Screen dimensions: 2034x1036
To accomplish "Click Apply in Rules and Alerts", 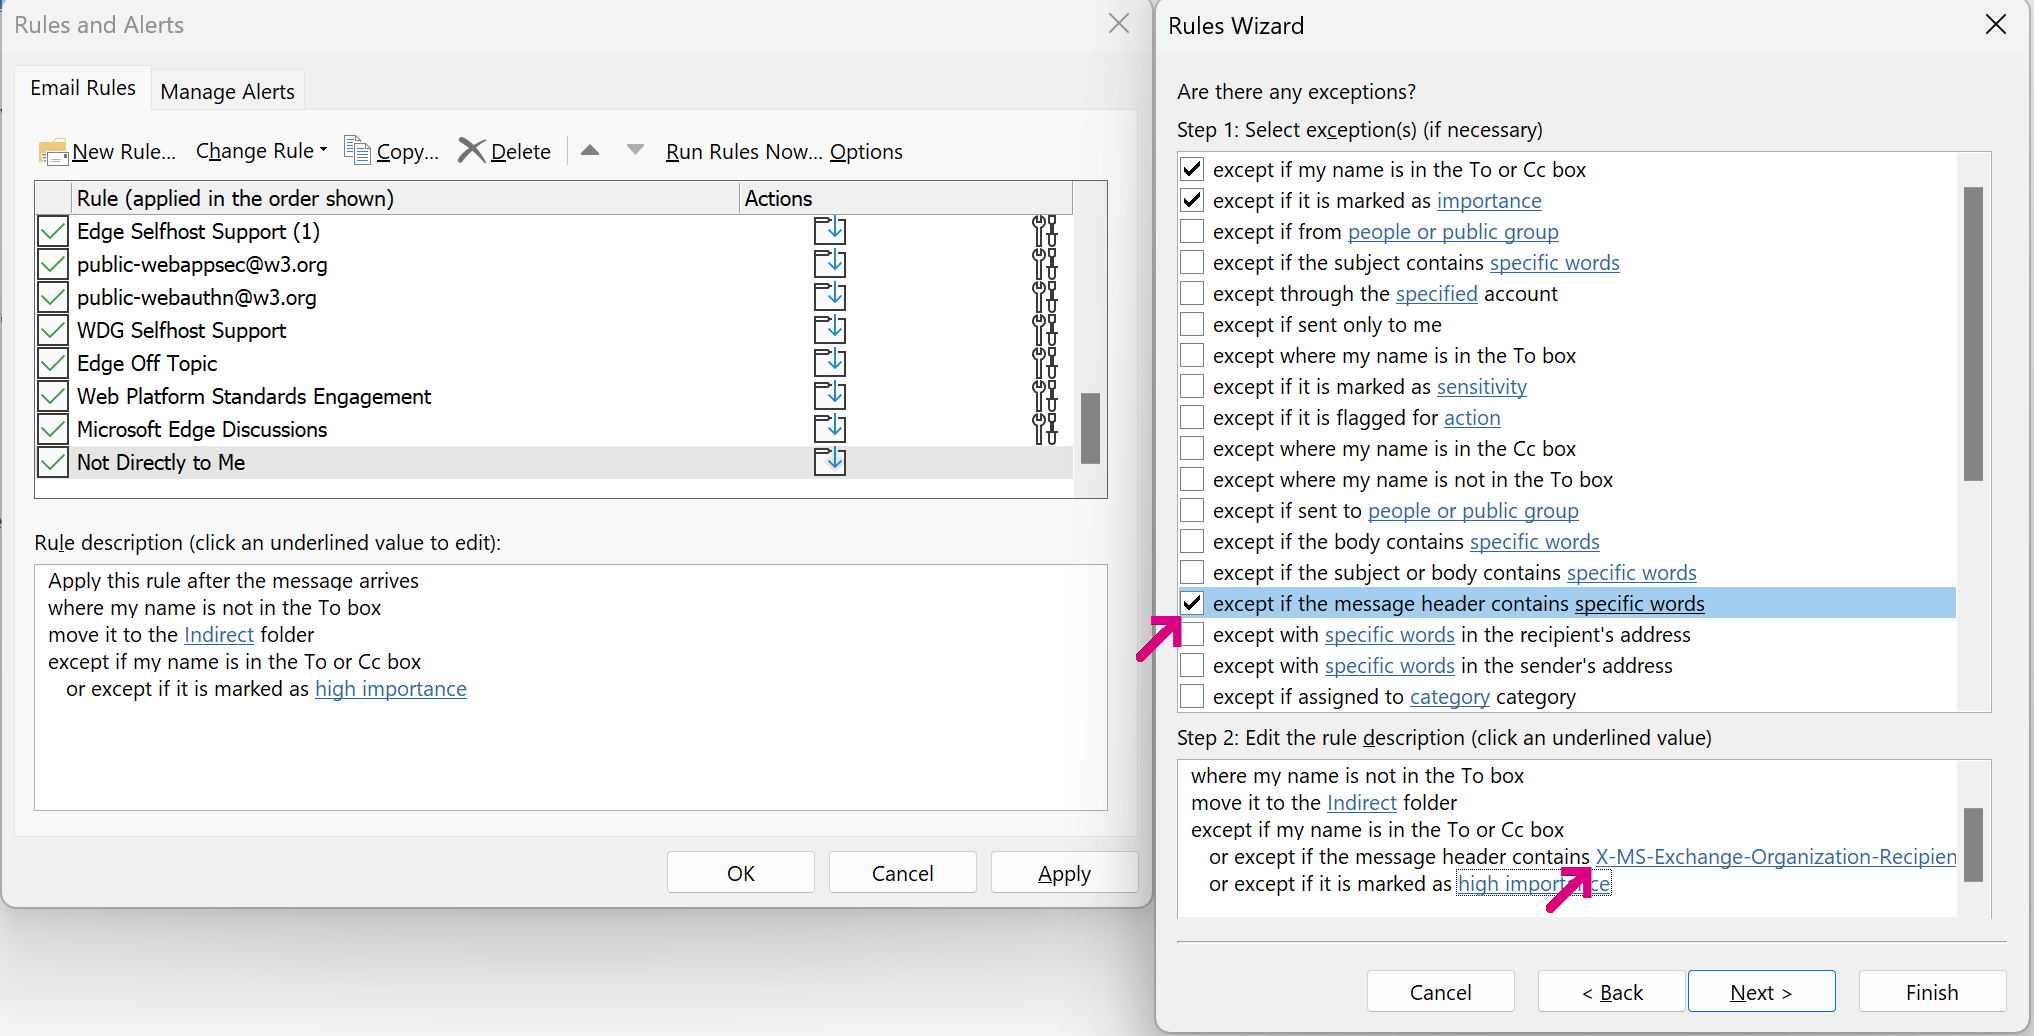I will tap(1064, 873).
